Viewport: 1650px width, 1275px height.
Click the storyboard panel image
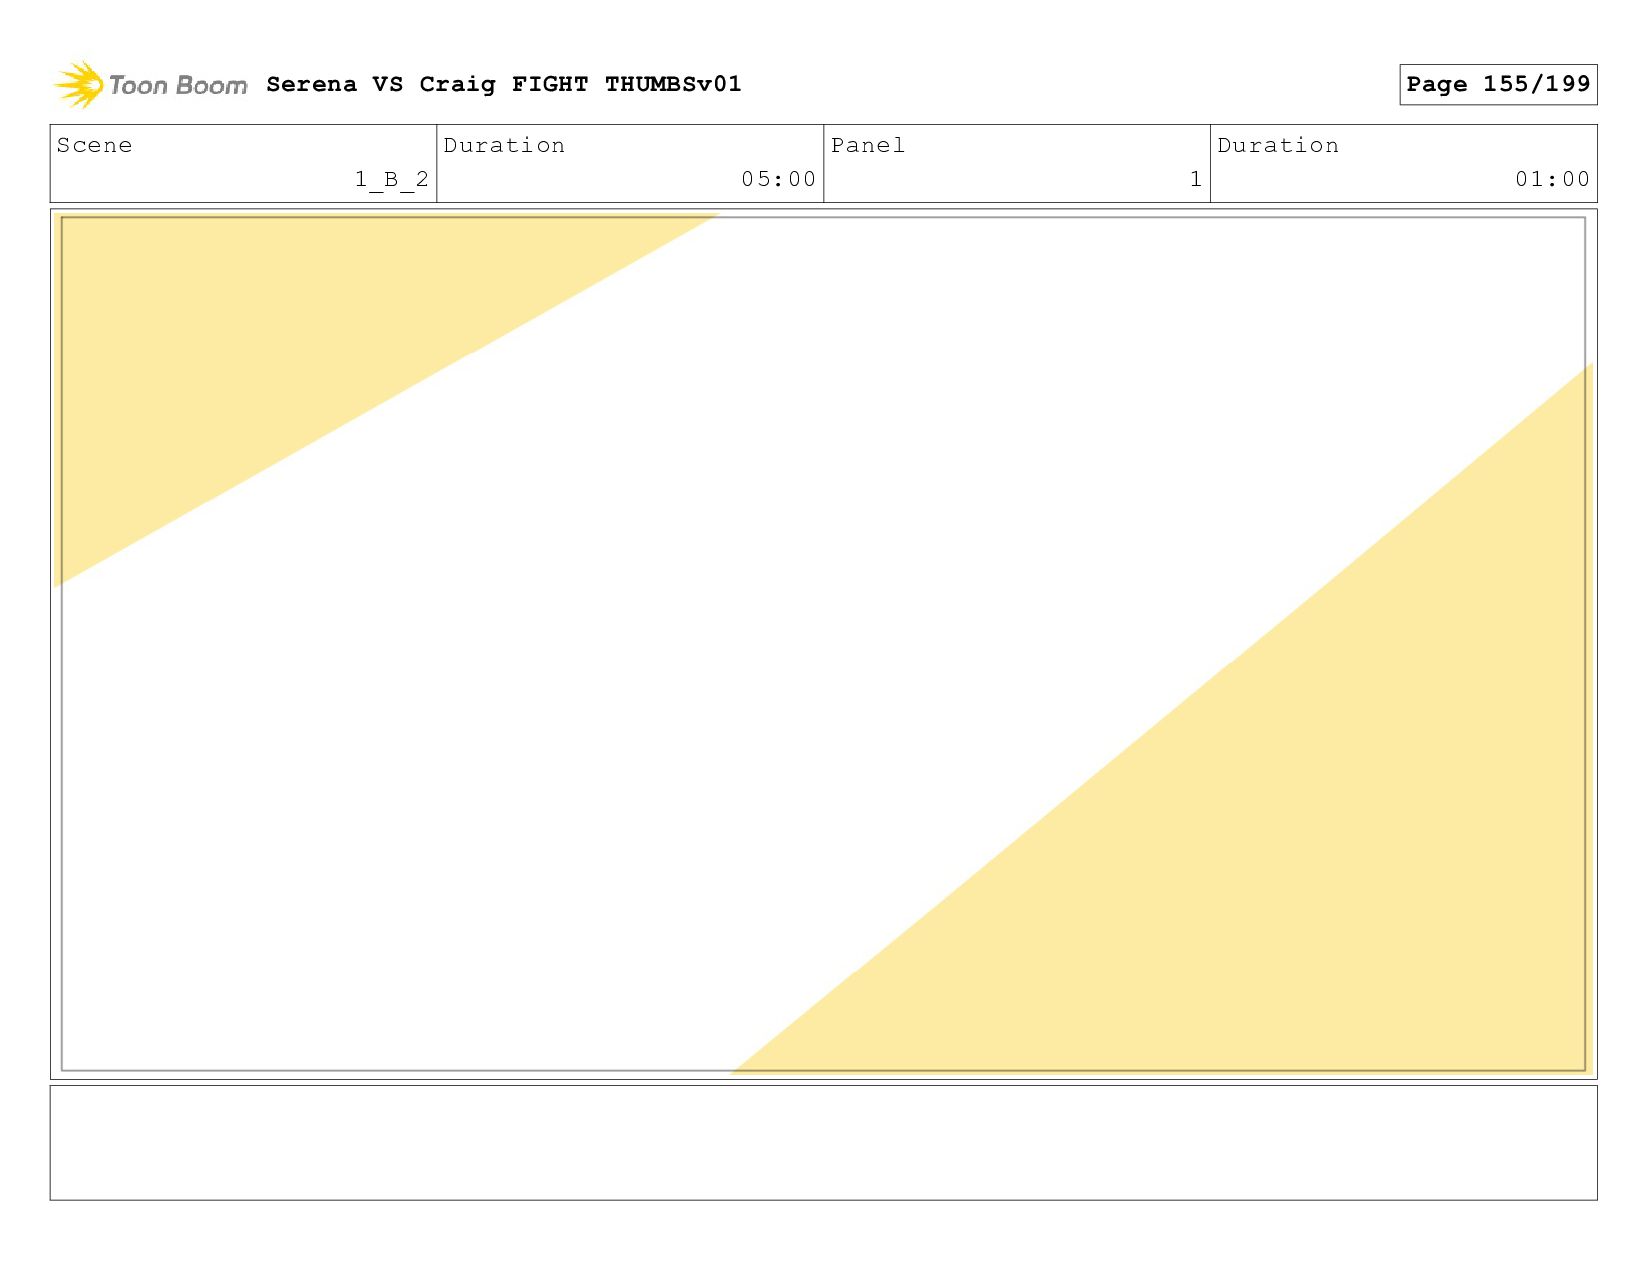point(824,644)
